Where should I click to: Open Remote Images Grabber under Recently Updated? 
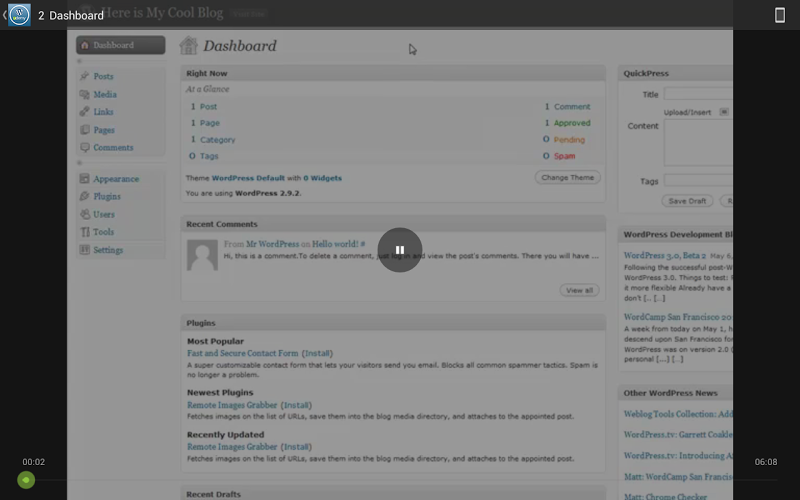click(232, 446)
